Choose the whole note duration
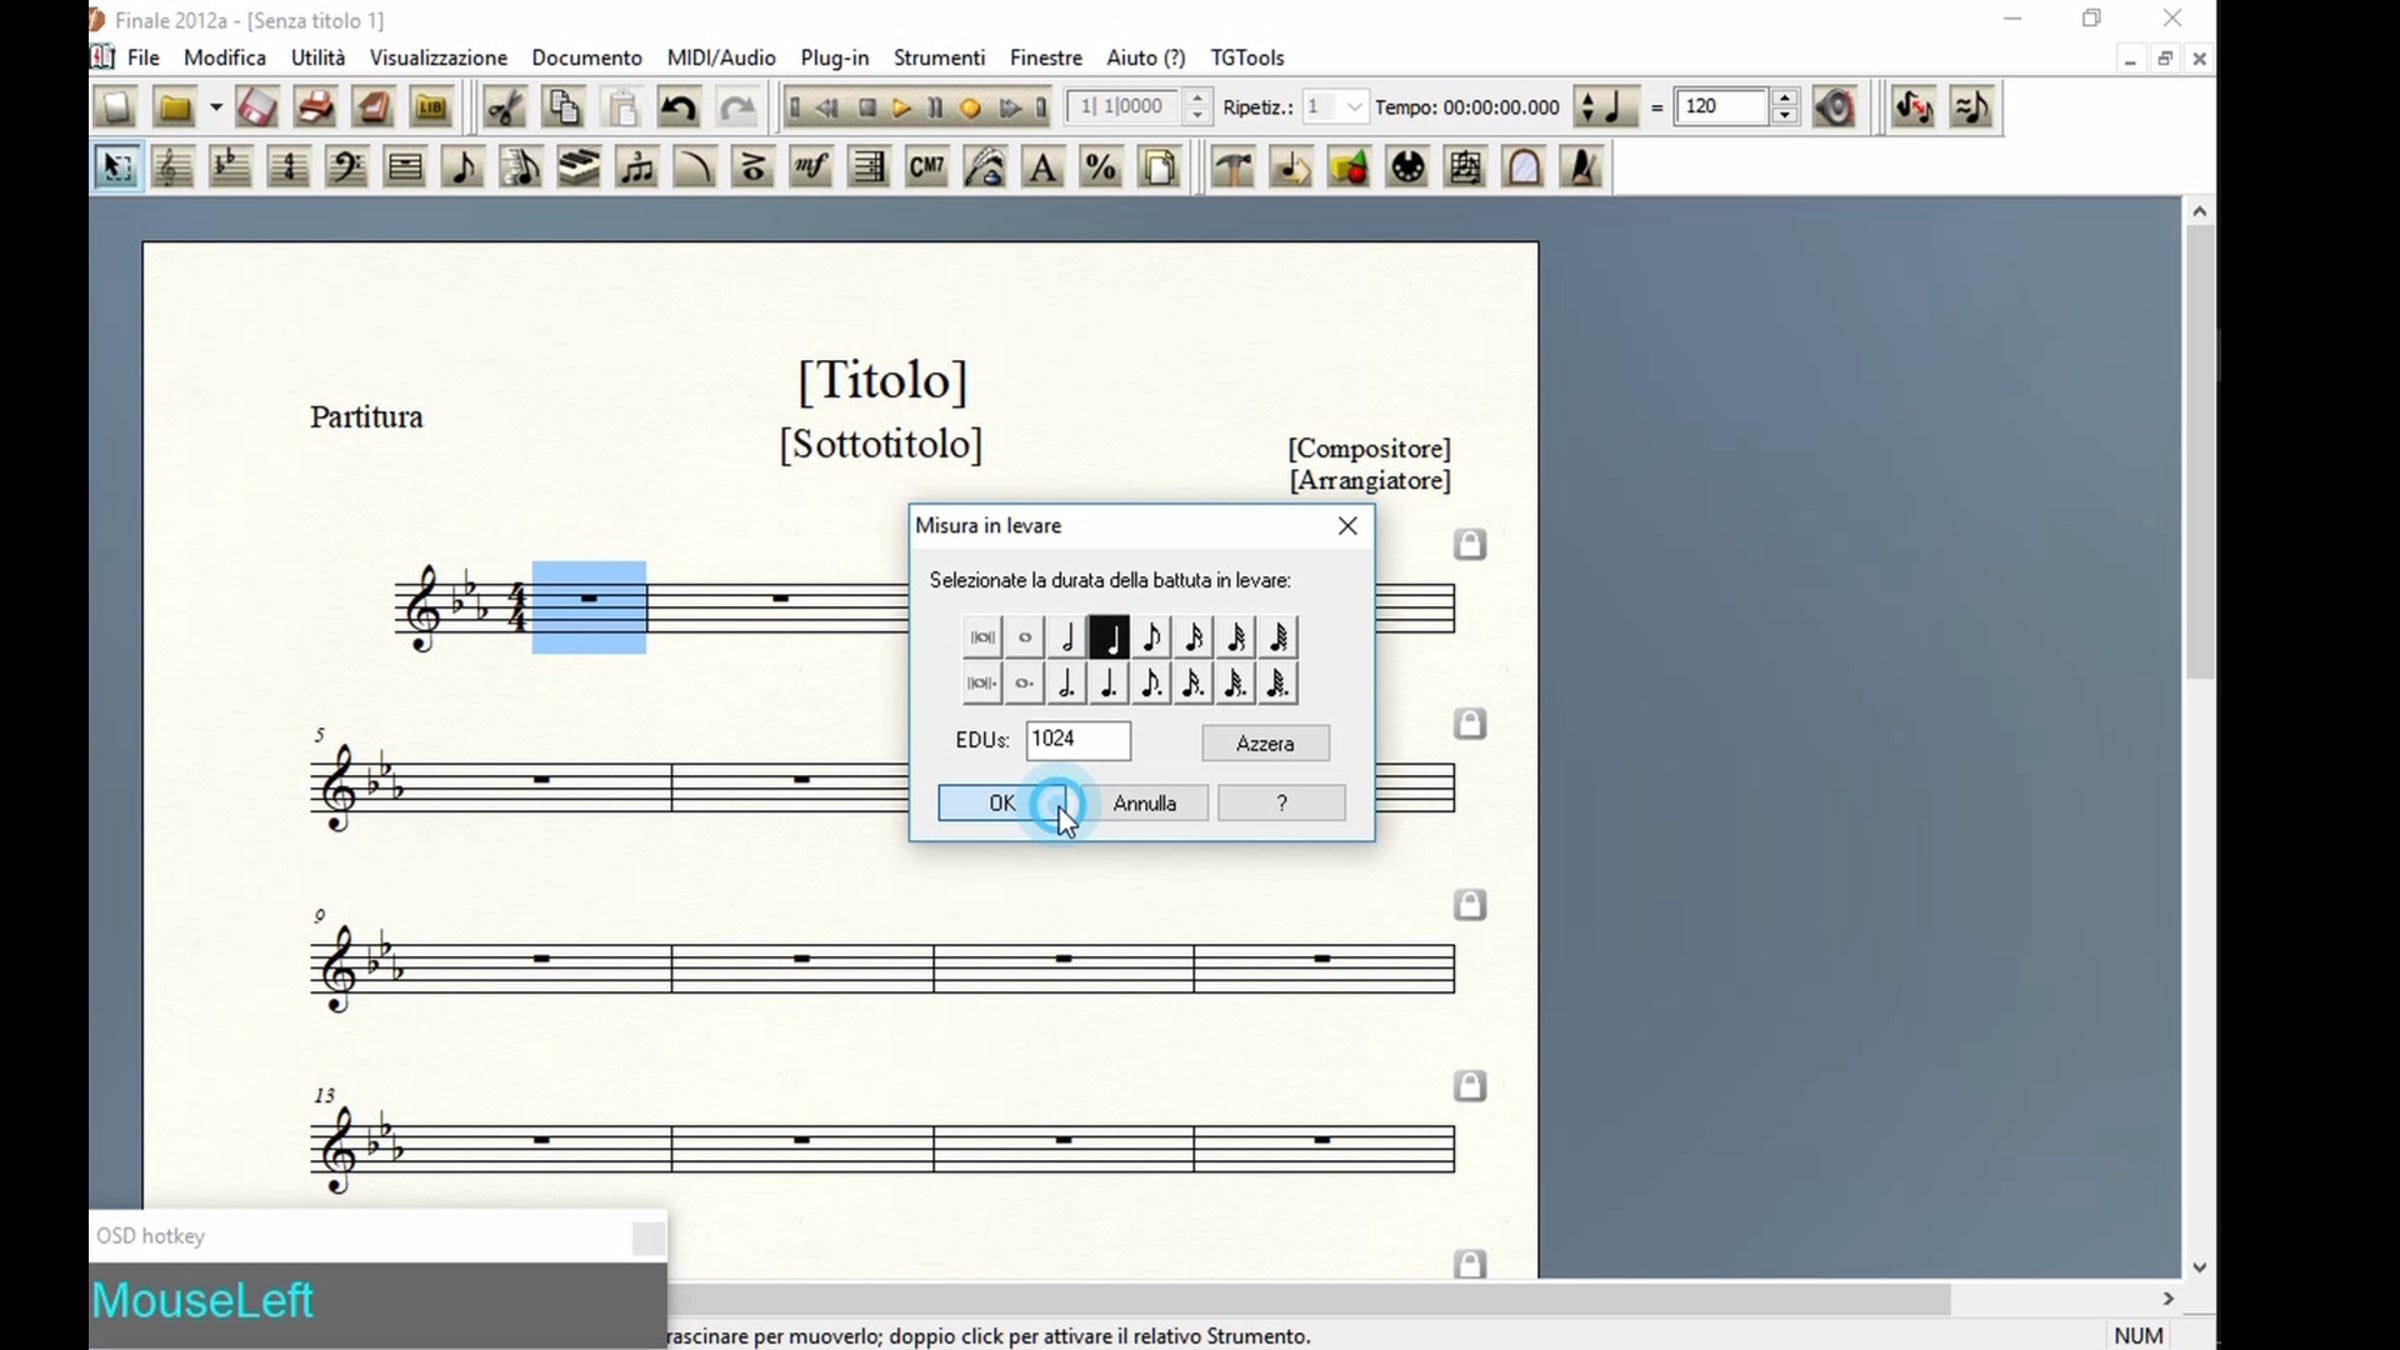Image resolution: width=2400 pixels, height=1350 pixels. [1024, 637]
